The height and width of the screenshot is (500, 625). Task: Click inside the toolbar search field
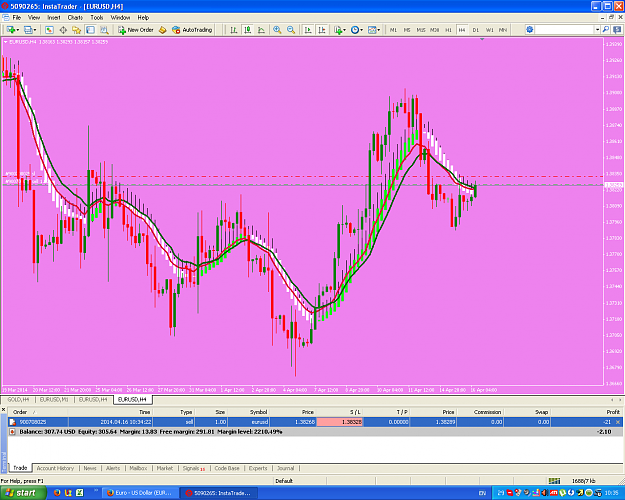pyautogui.click(x=564, y=30)
